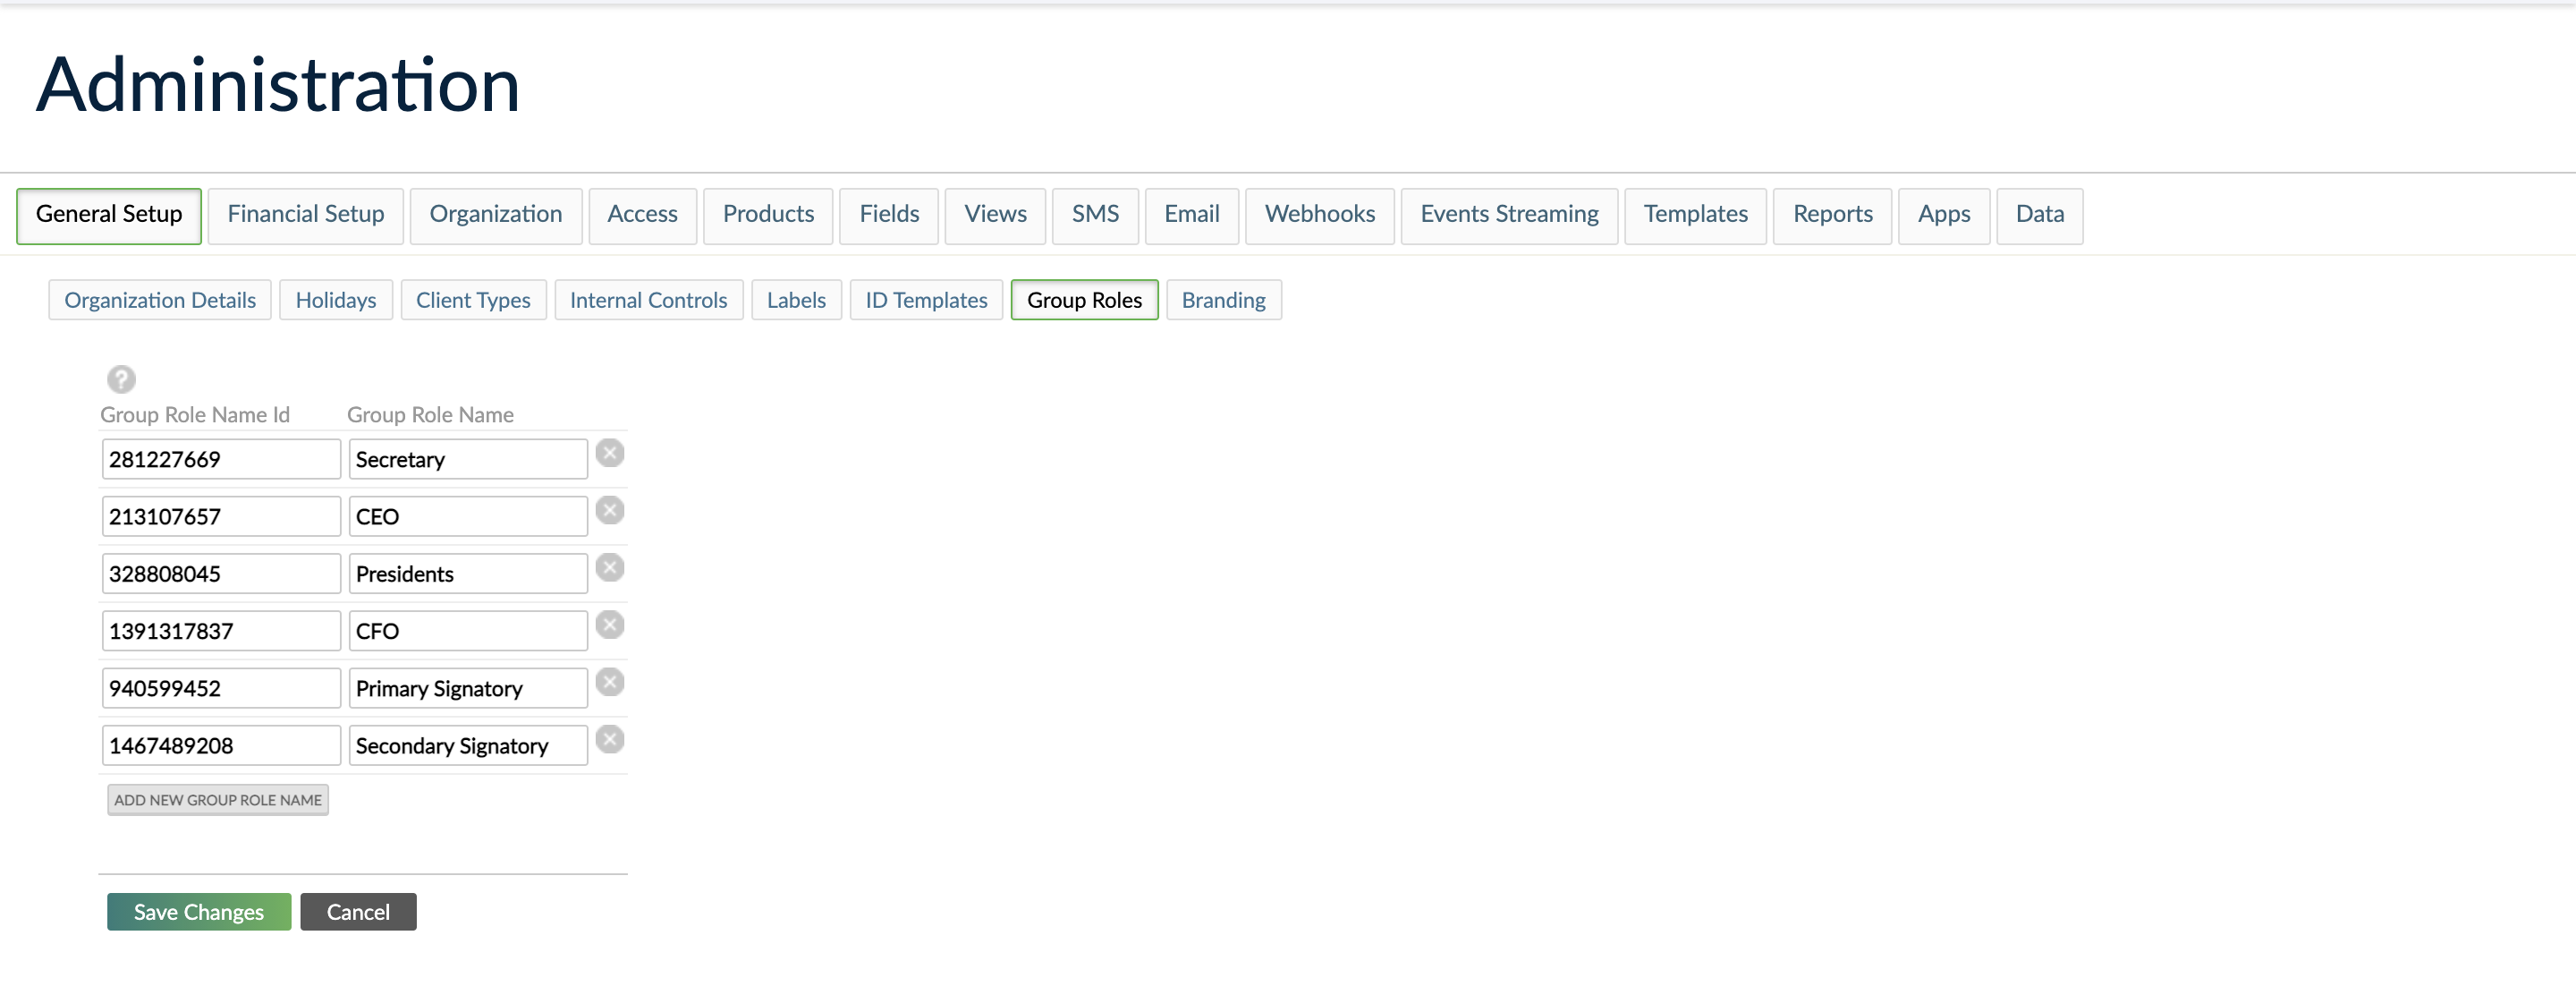The image size is (2576, 995).
Task: Click the 1391317837 role ID field
Action: [220, 631]
